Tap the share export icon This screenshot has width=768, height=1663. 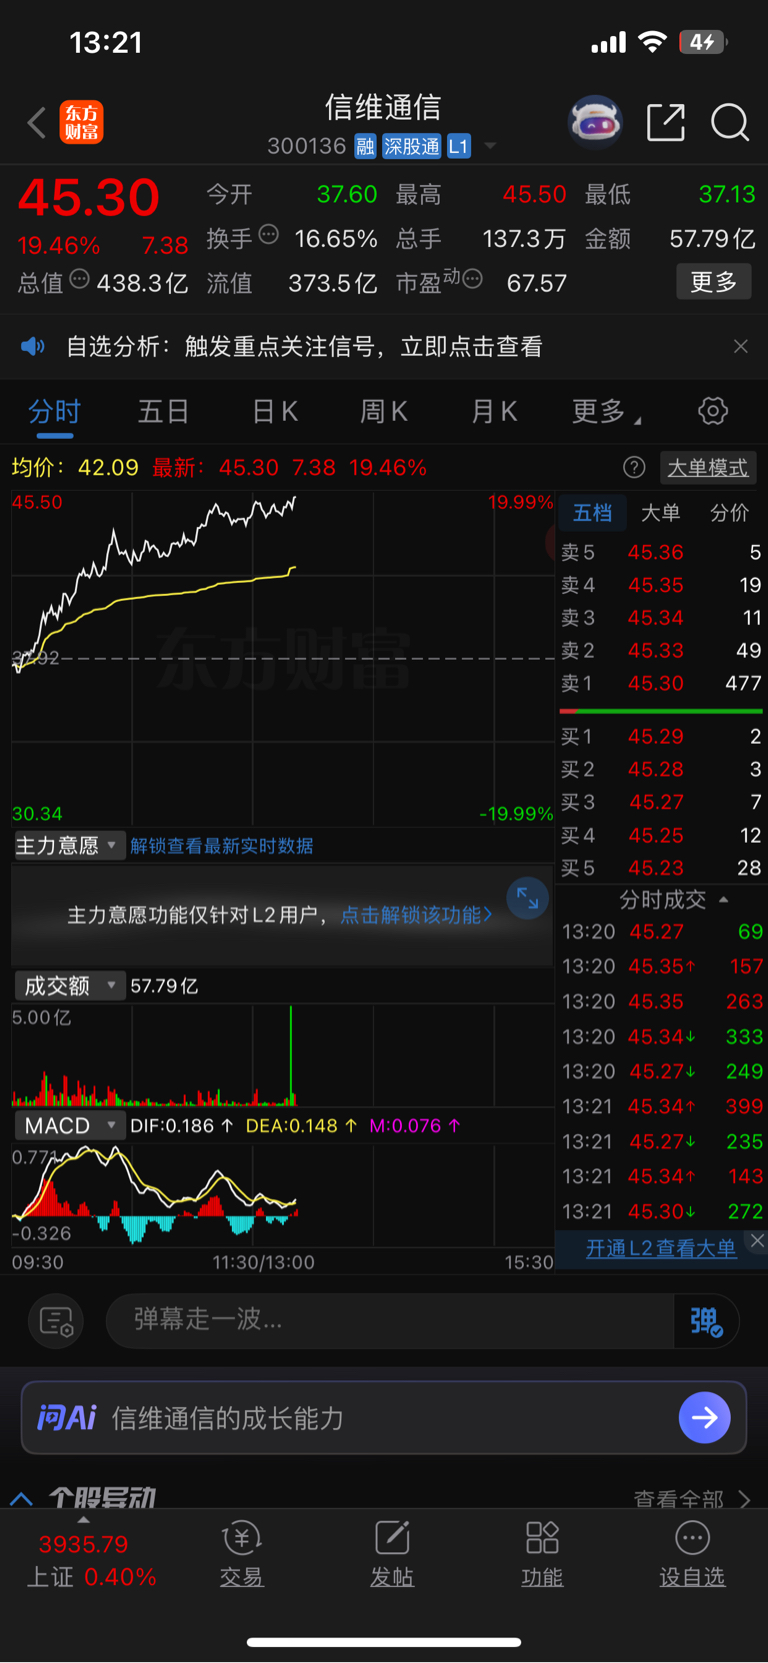click(666, 122)
